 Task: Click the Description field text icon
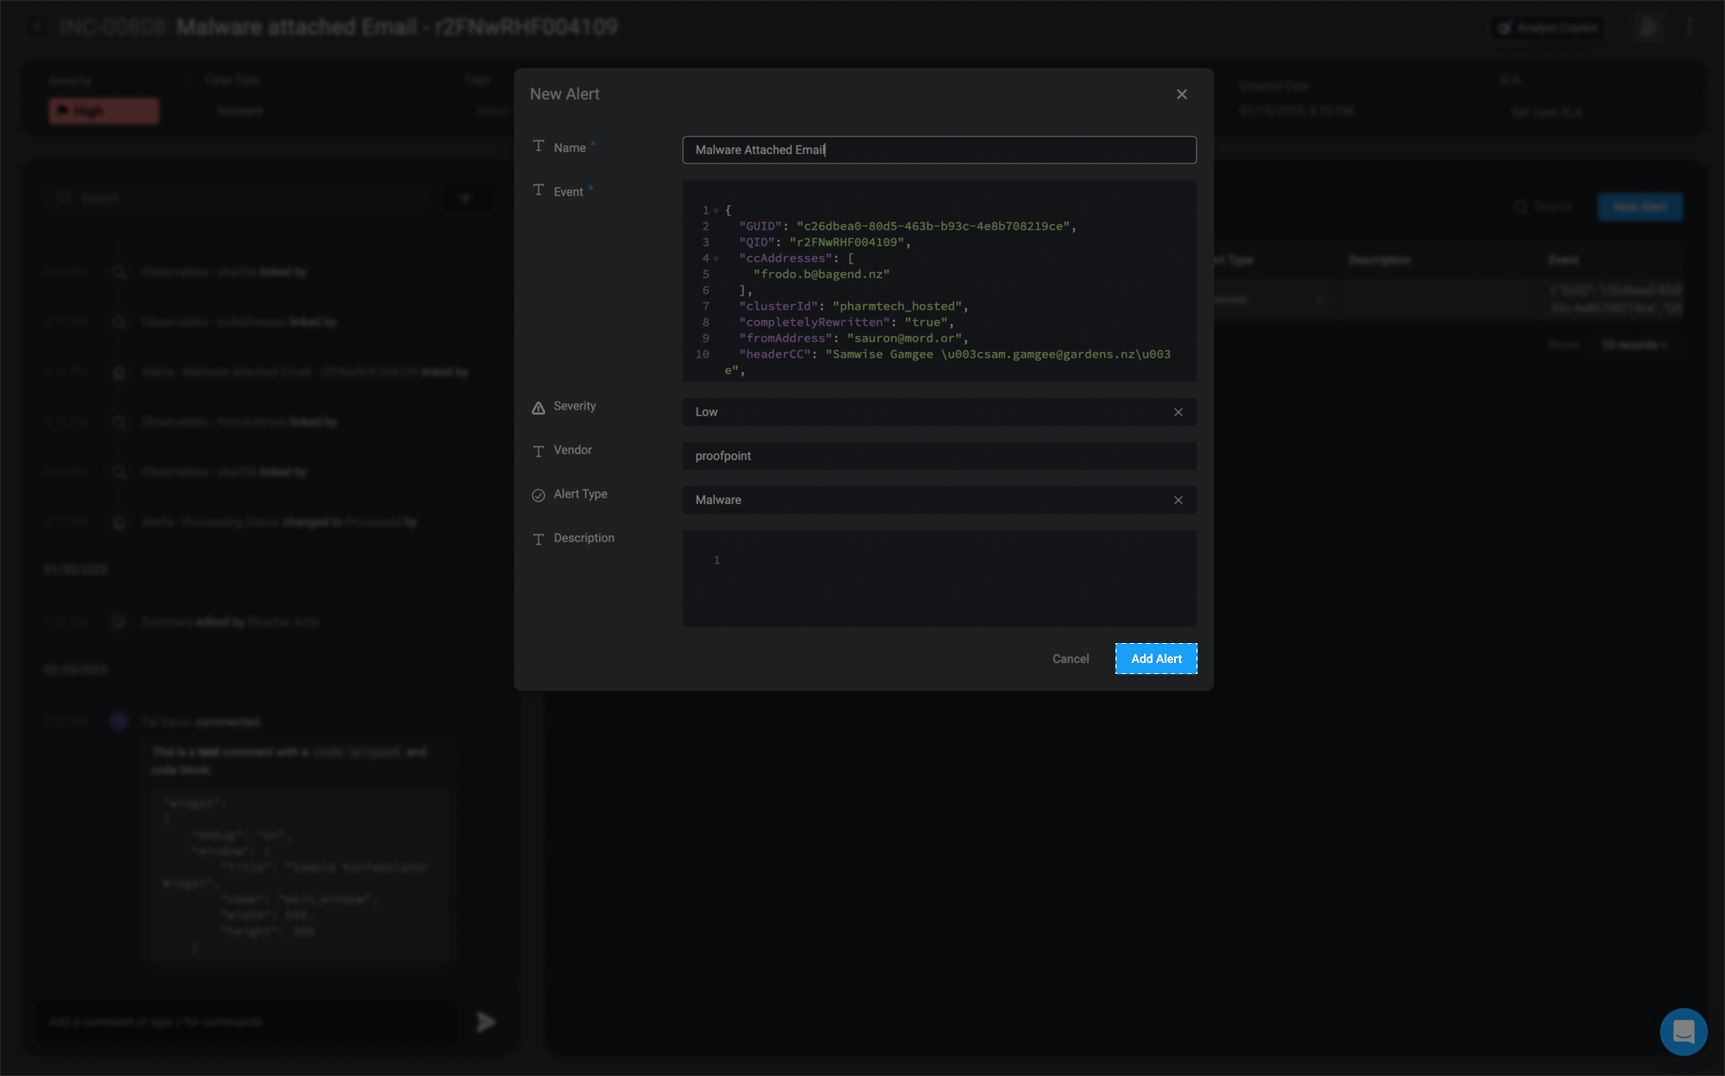[x=538, y=539]
